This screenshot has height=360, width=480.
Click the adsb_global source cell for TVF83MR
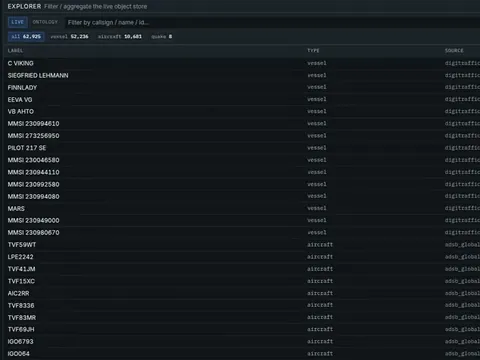pos(462,317)
